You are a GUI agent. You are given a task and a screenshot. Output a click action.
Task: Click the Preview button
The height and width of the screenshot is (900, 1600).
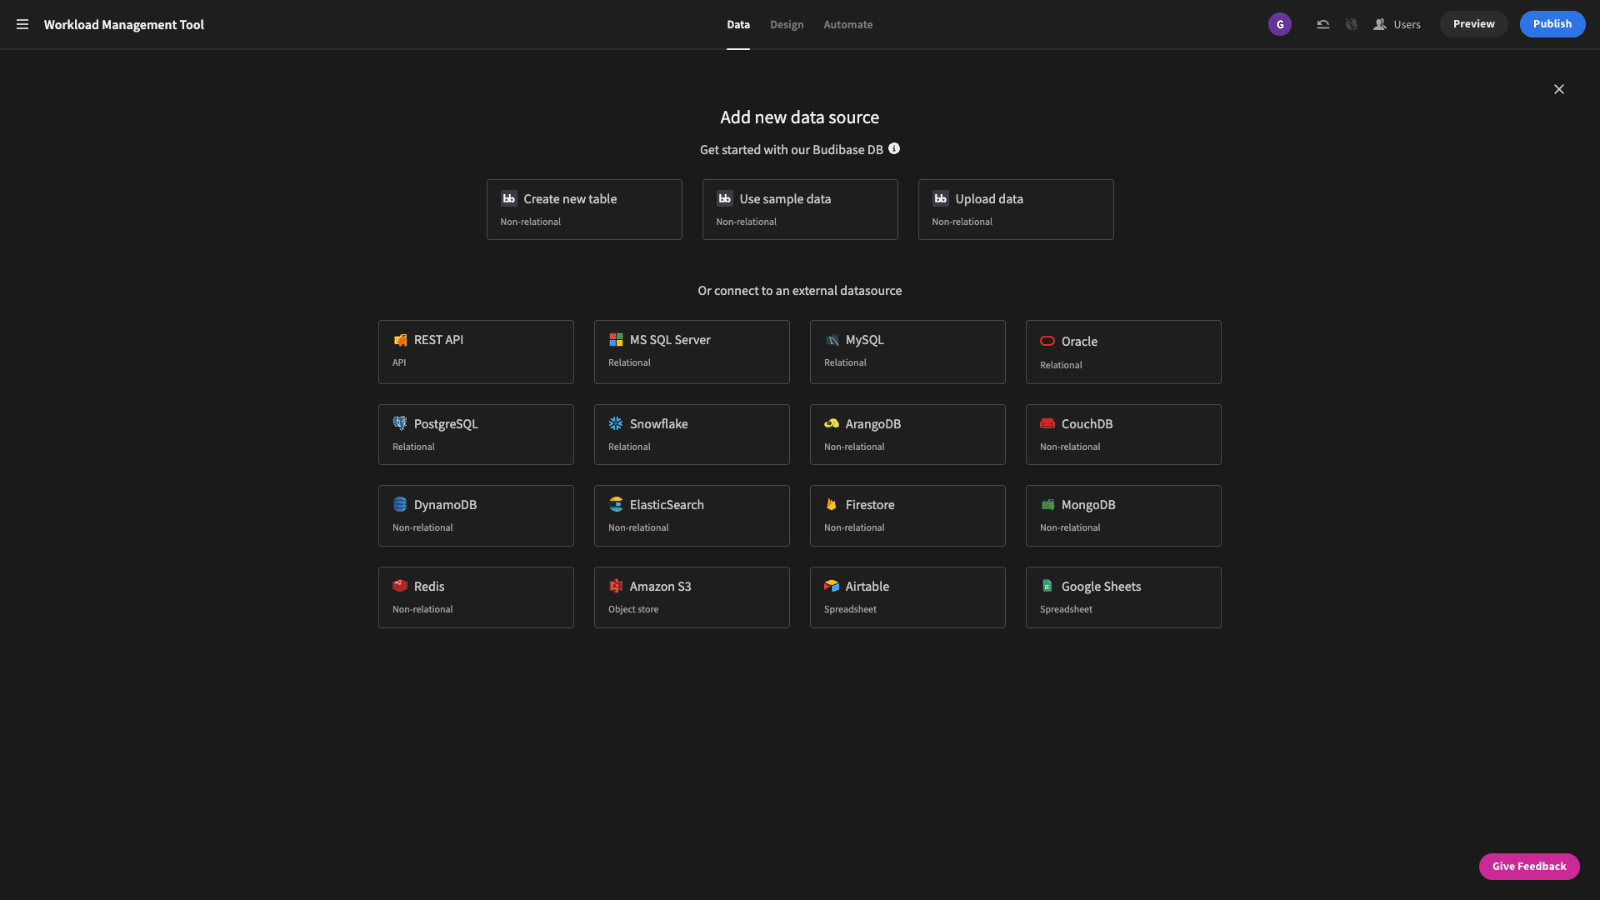point(1474,24)
